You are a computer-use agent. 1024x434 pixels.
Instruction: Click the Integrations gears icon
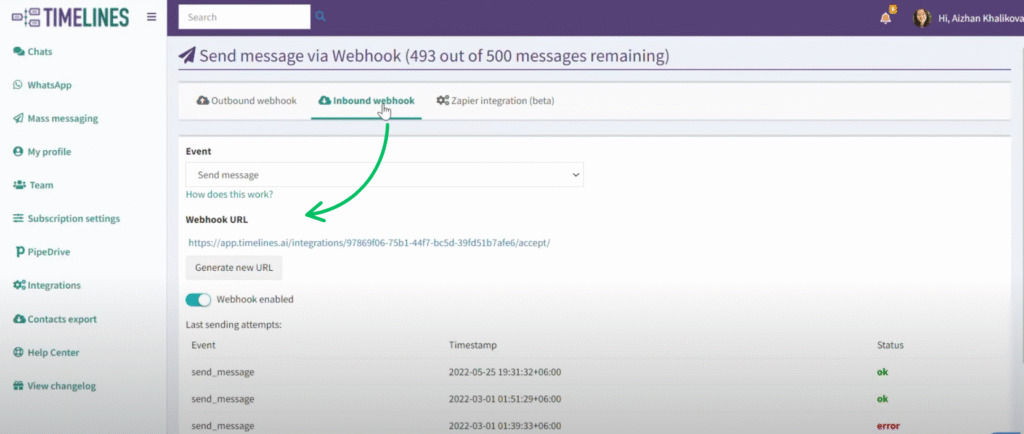coord(19,286)
